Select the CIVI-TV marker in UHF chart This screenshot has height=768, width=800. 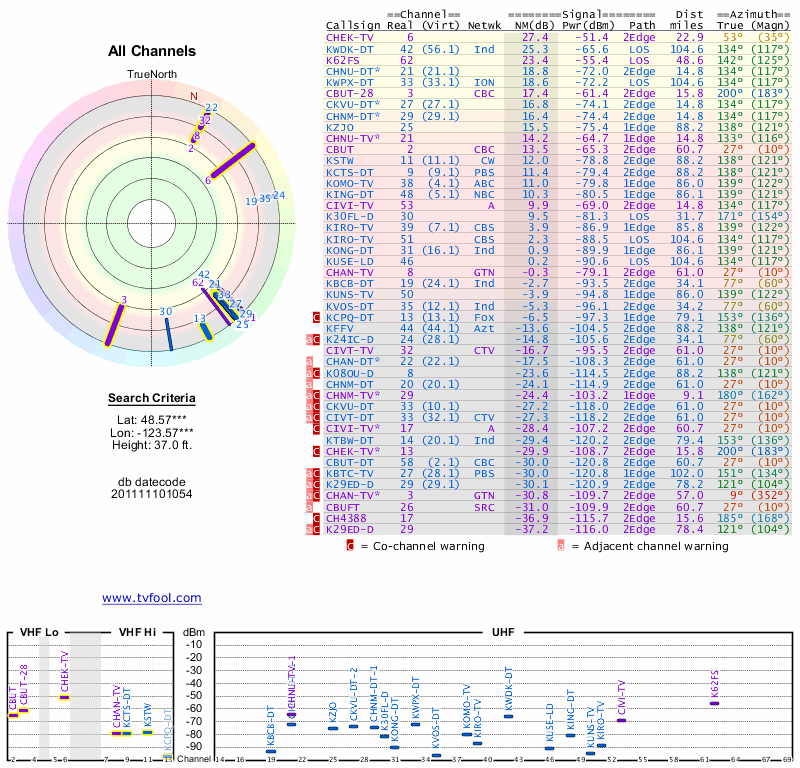pyautogui.click(x=621, y=720)
